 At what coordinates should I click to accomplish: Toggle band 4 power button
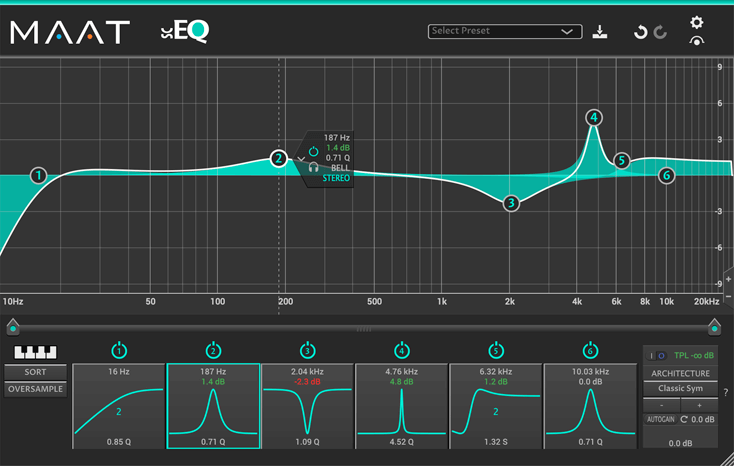click(x=402, y=350)
